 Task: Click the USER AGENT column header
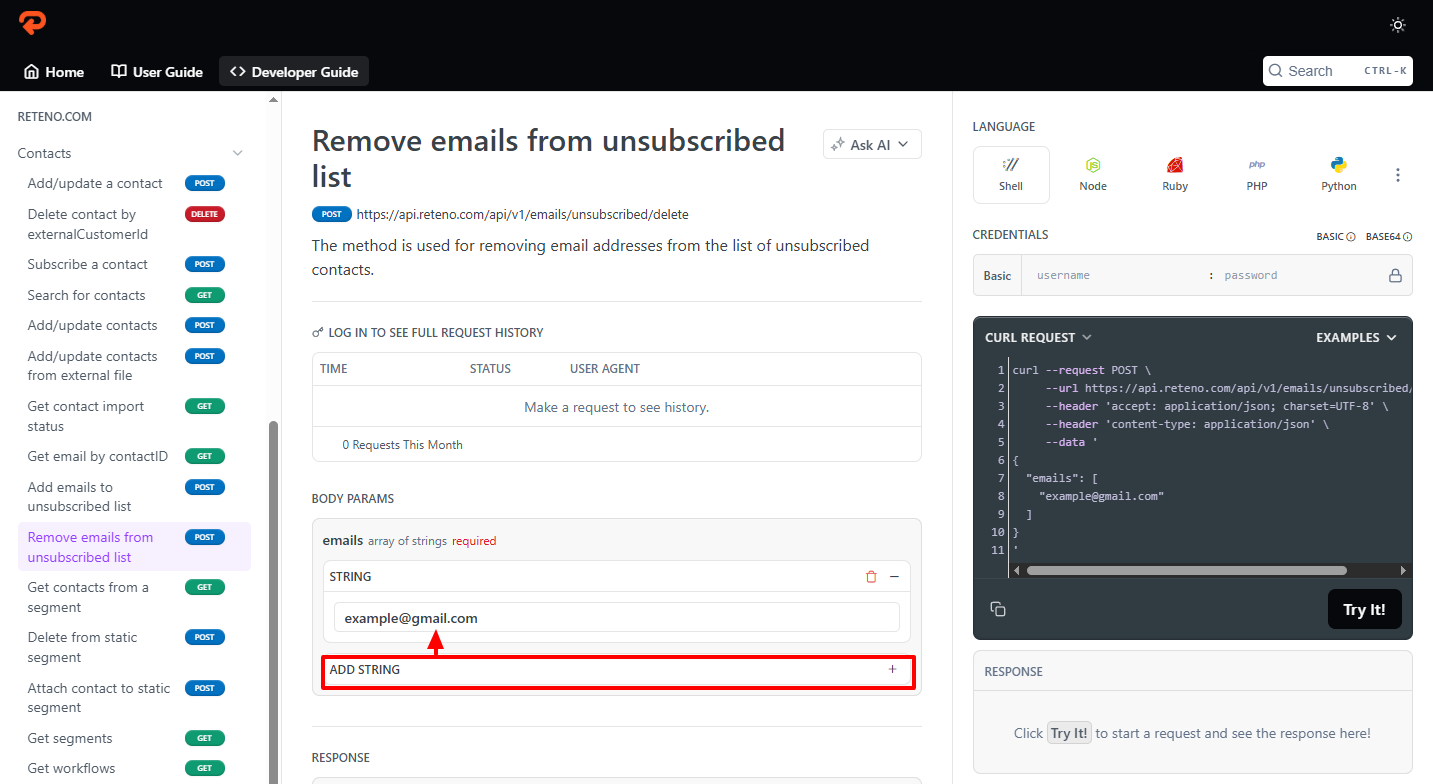point(605,369)
